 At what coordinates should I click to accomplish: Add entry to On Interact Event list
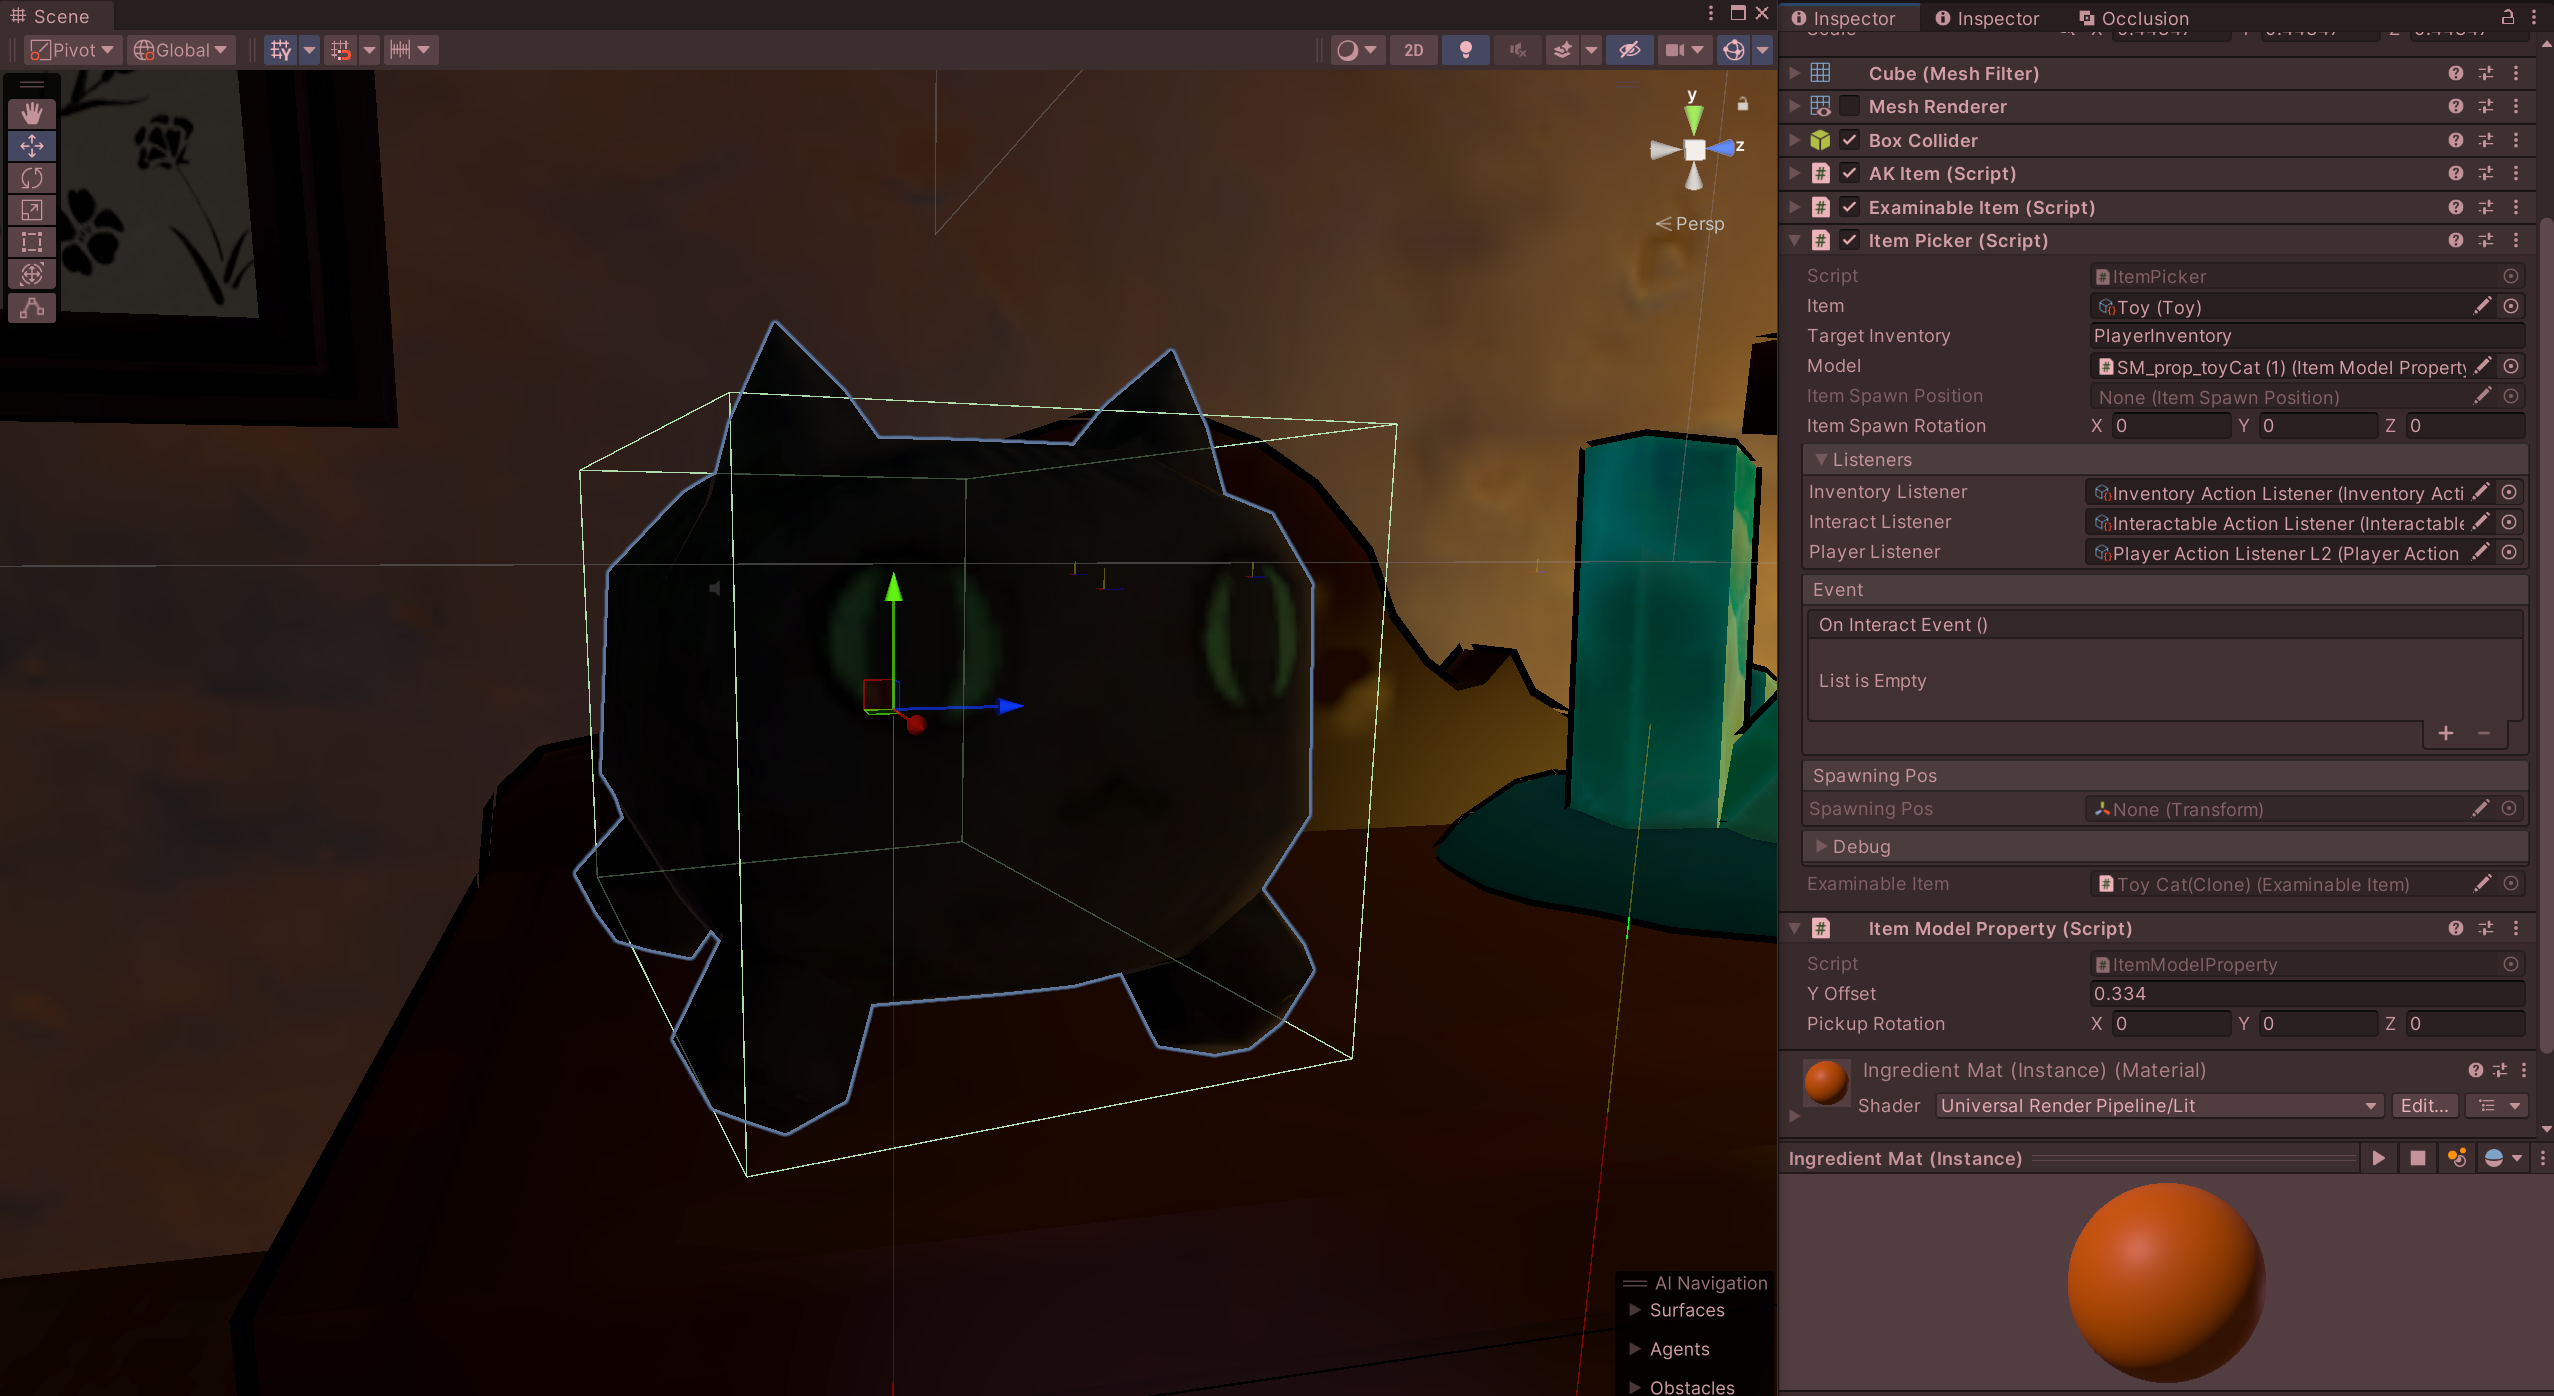point(2445,733)
